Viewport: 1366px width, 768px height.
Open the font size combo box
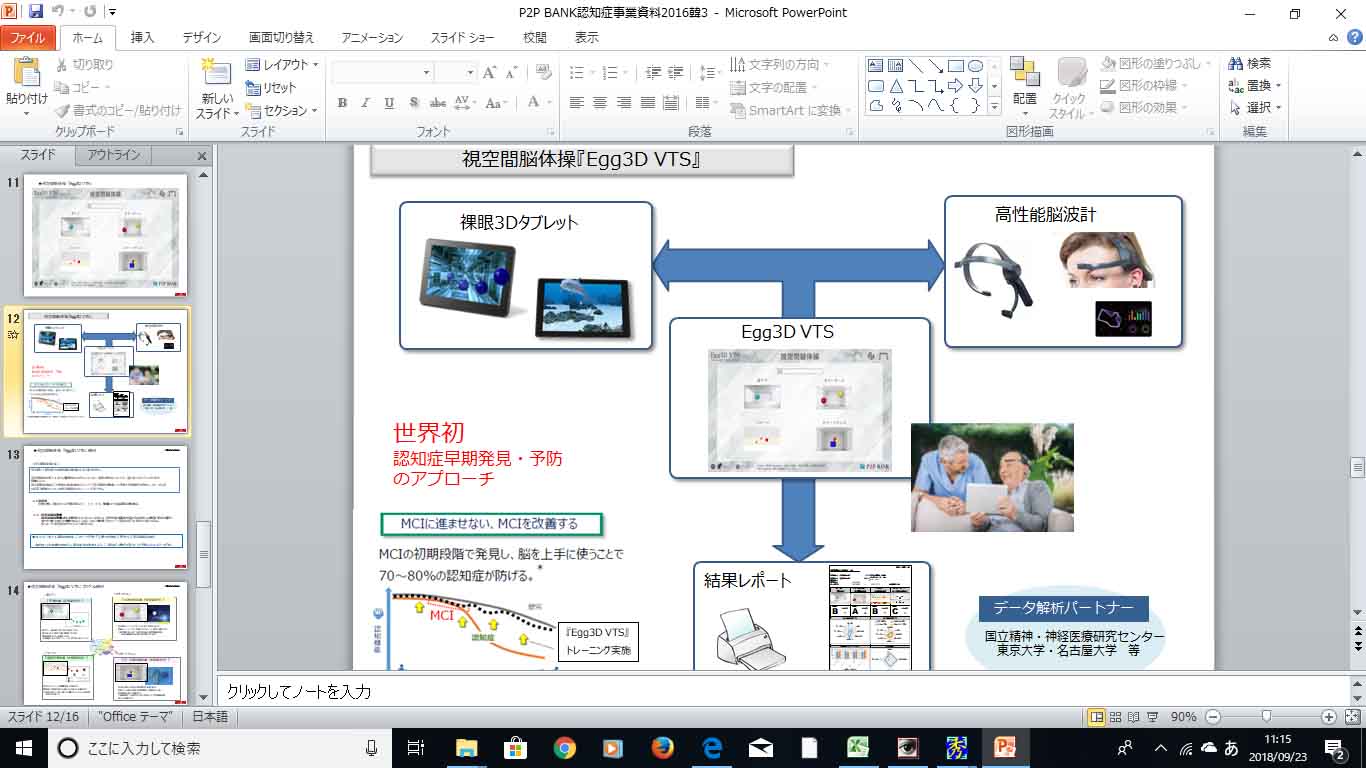coord(456,72)
